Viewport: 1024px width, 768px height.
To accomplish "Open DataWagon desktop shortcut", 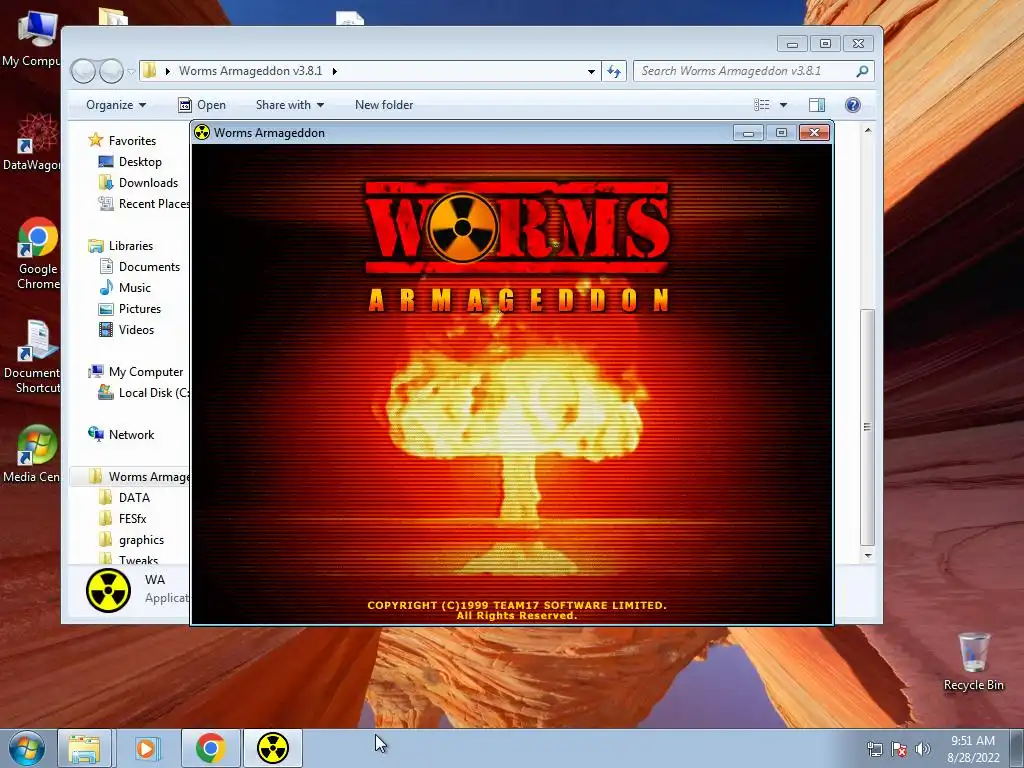I will tap(31, 141).
